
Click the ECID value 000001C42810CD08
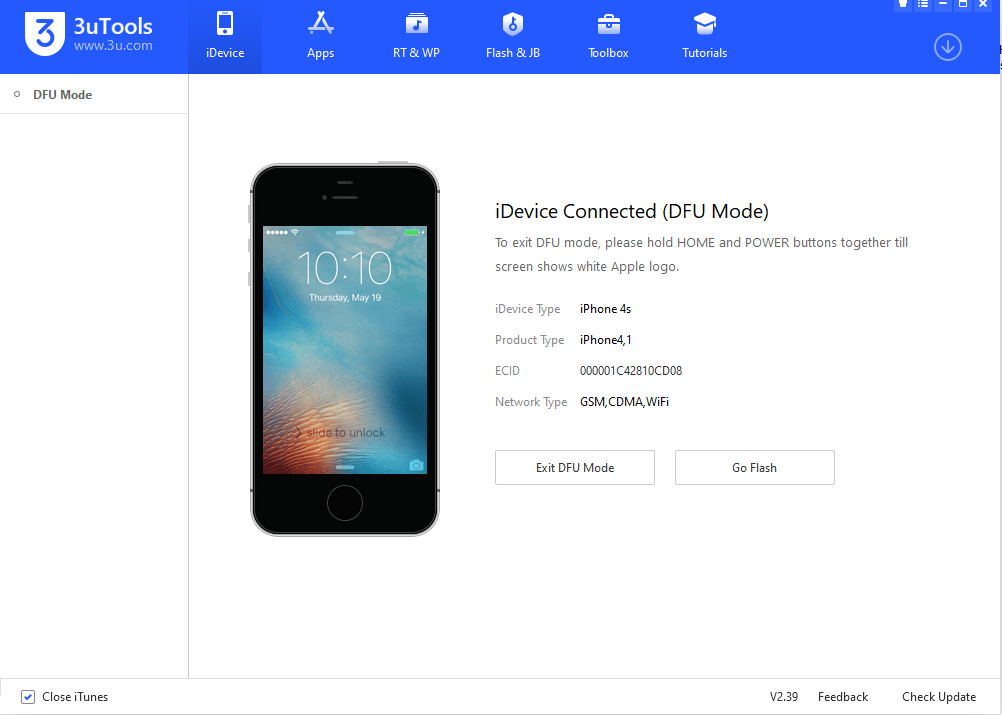[x=631, y=371]
